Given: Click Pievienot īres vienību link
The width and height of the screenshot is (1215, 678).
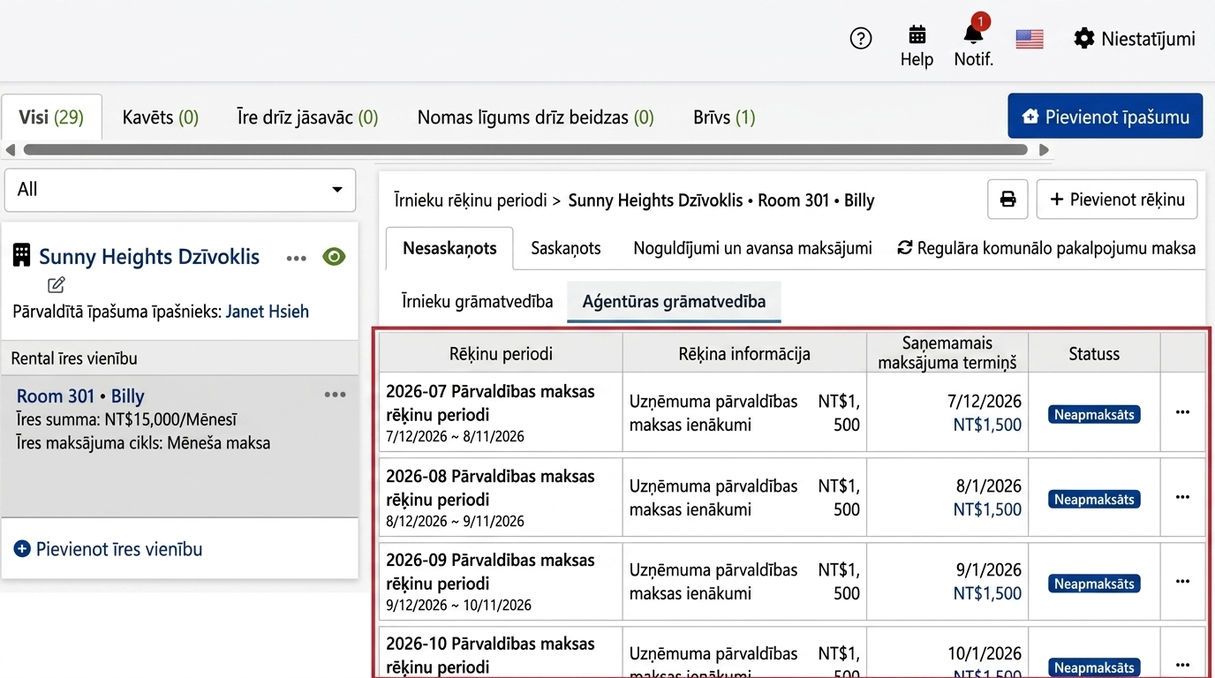Looking at the screenshot, I should 108,549.
